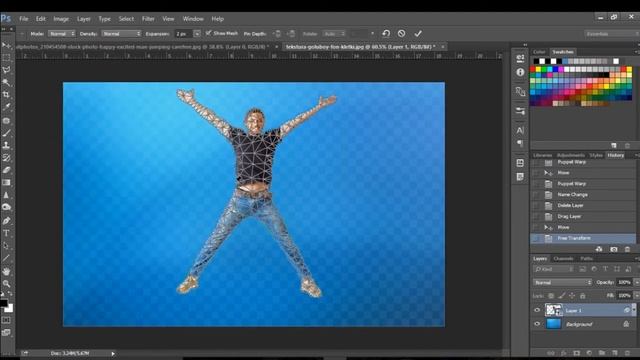640x360 pixels.
Task: Toggle lock position for layer
Action: [x=572, y=296]
